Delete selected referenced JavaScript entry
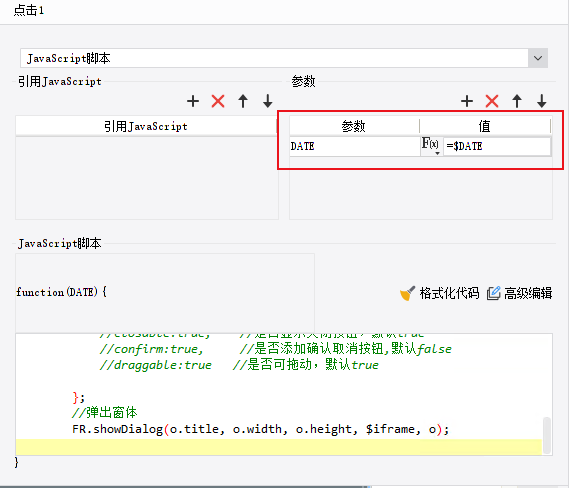The image size is (569, 488). pos(218,101)
